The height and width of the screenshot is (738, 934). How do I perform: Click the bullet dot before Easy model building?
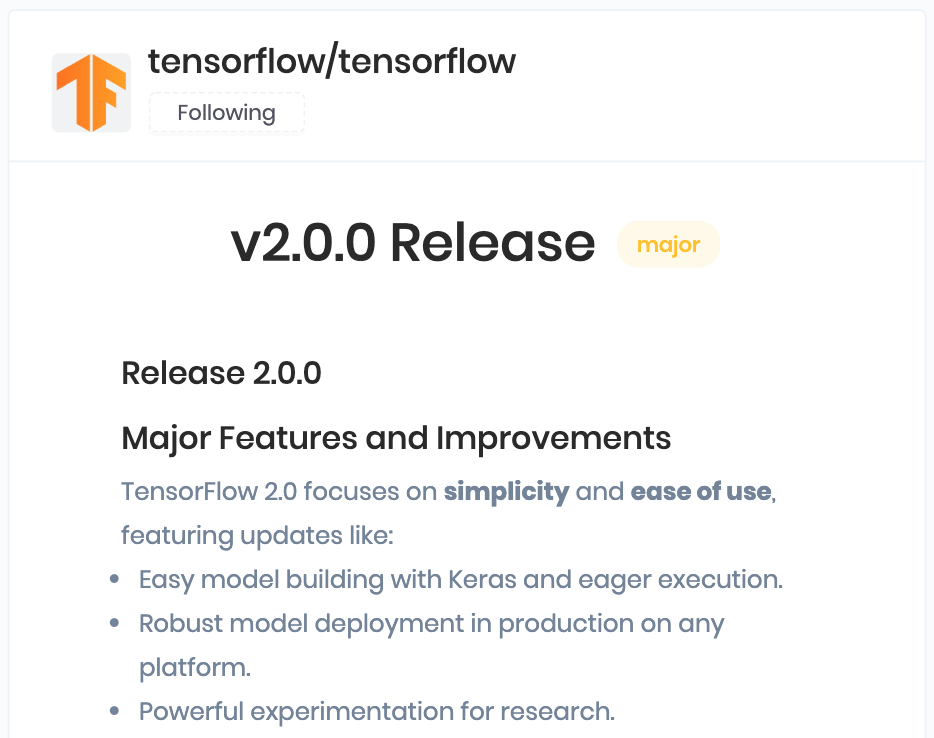point(115,580)
